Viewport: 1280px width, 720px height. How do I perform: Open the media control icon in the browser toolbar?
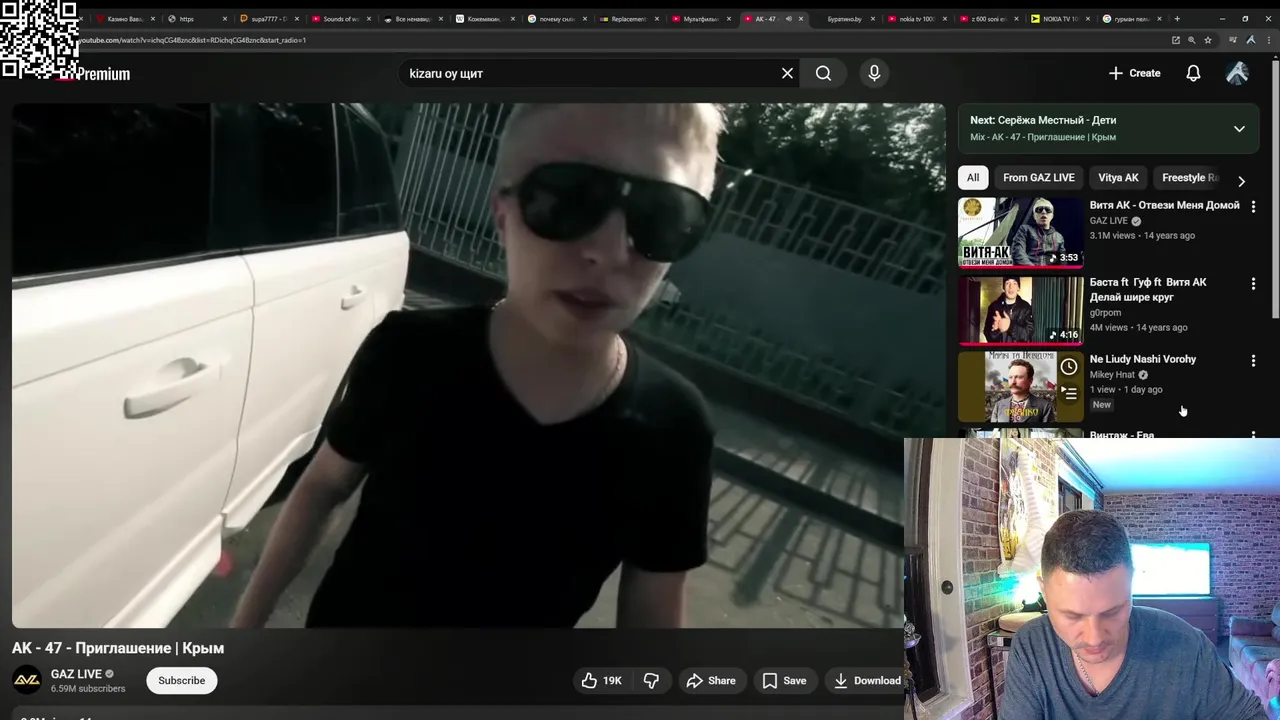coord(1234,40)
